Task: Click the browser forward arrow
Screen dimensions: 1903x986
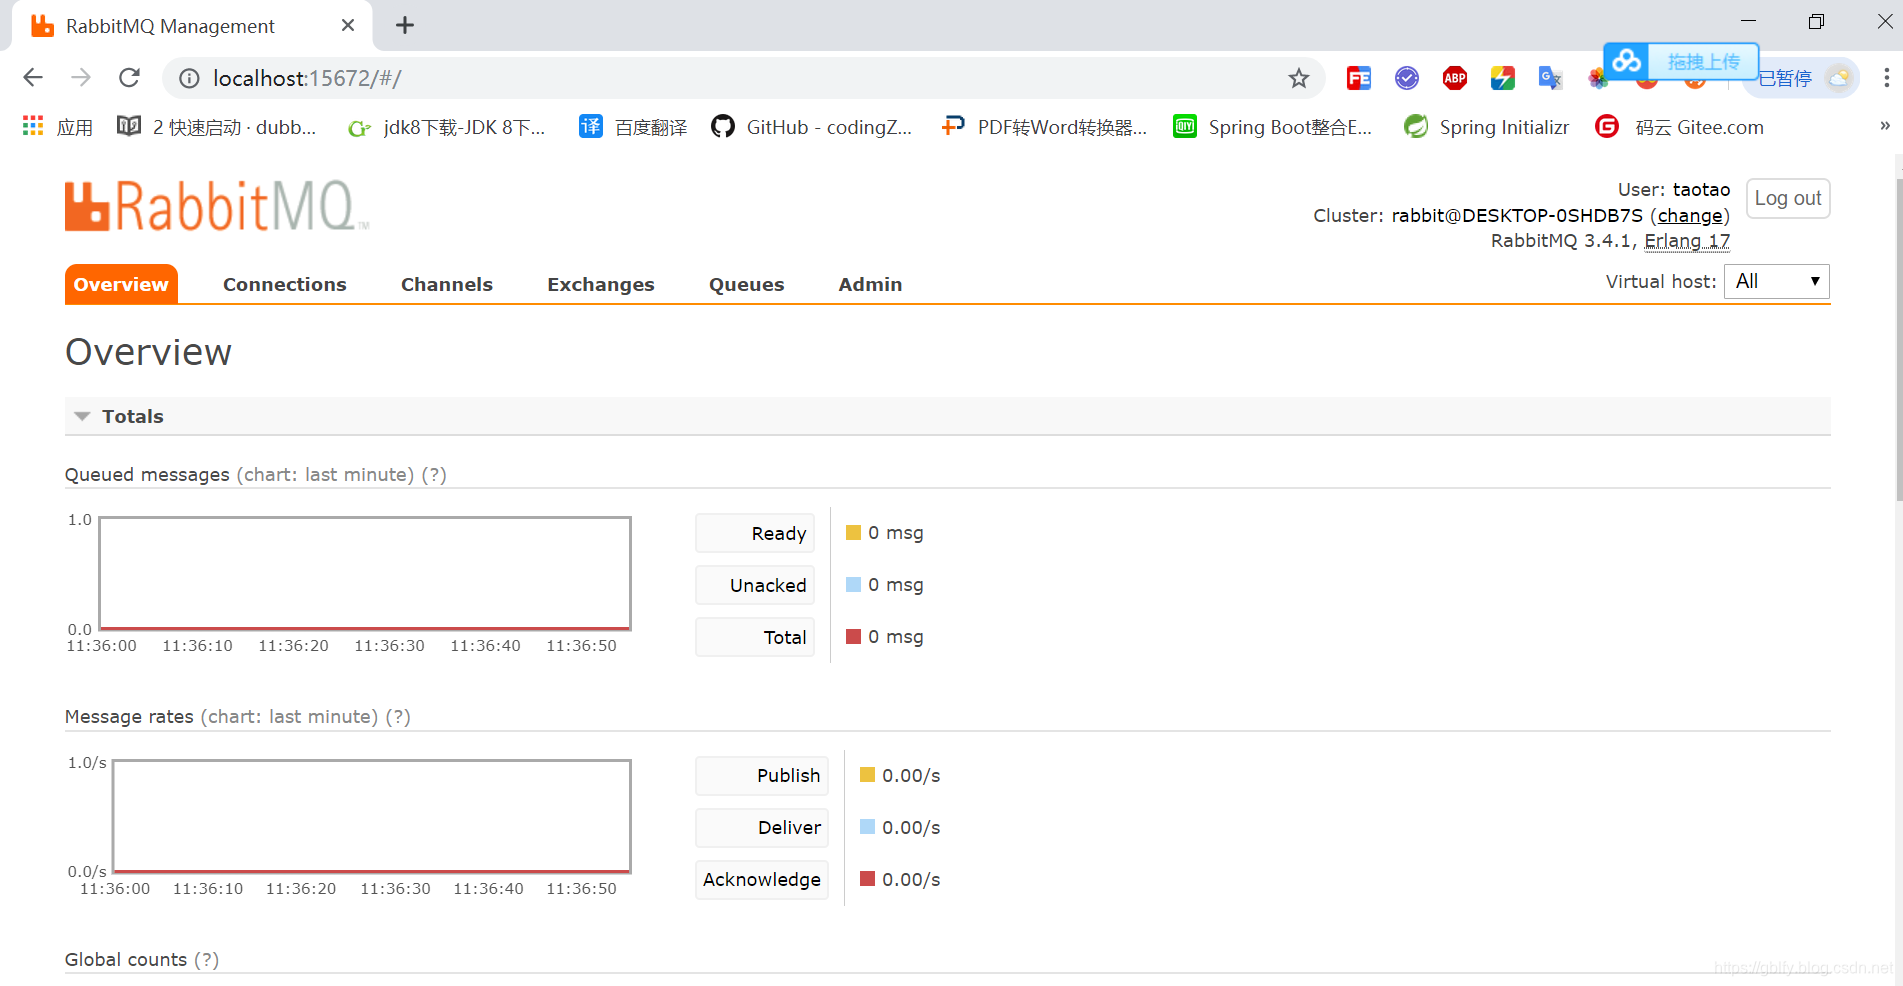Action: point(81,78)
